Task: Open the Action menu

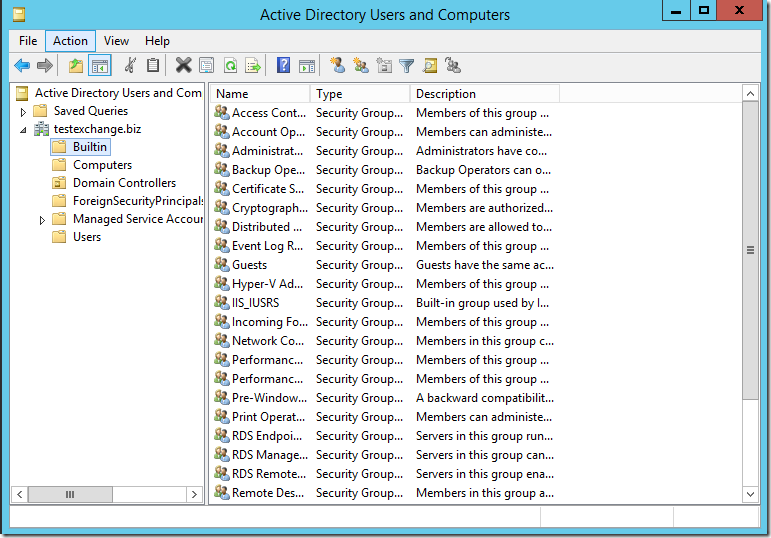Action: 70,41
